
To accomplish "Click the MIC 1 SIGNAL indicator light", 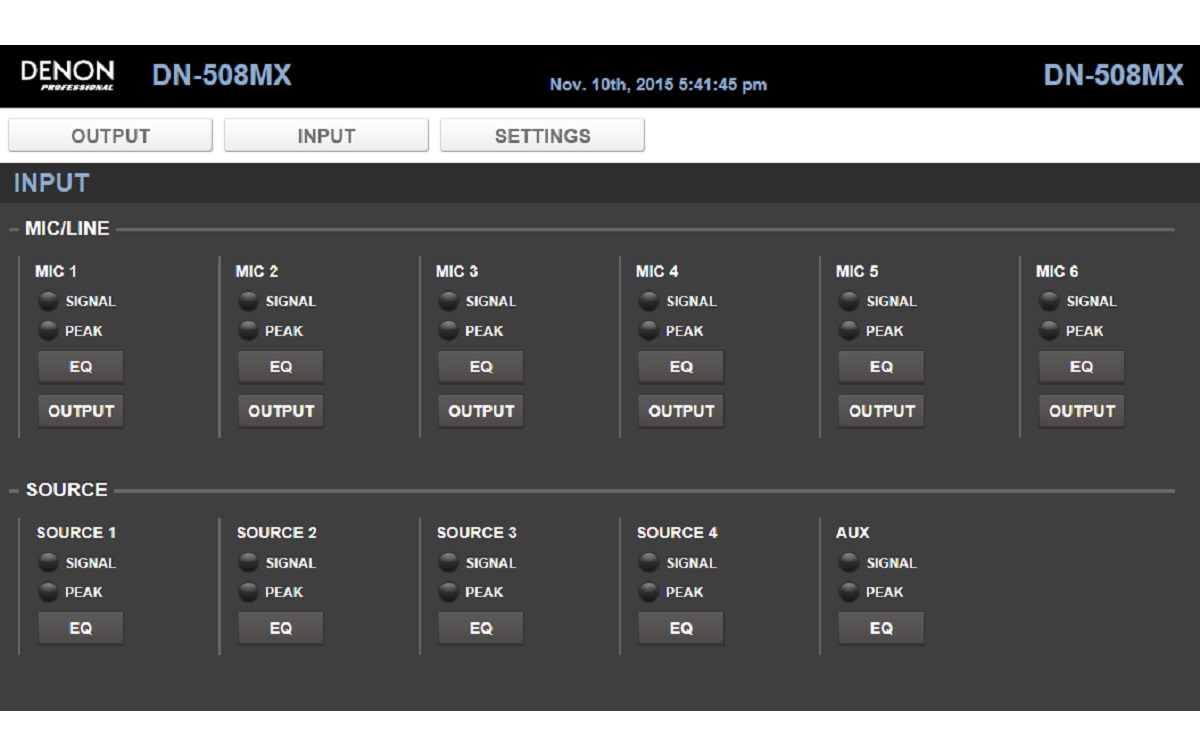I will (48, 301).
